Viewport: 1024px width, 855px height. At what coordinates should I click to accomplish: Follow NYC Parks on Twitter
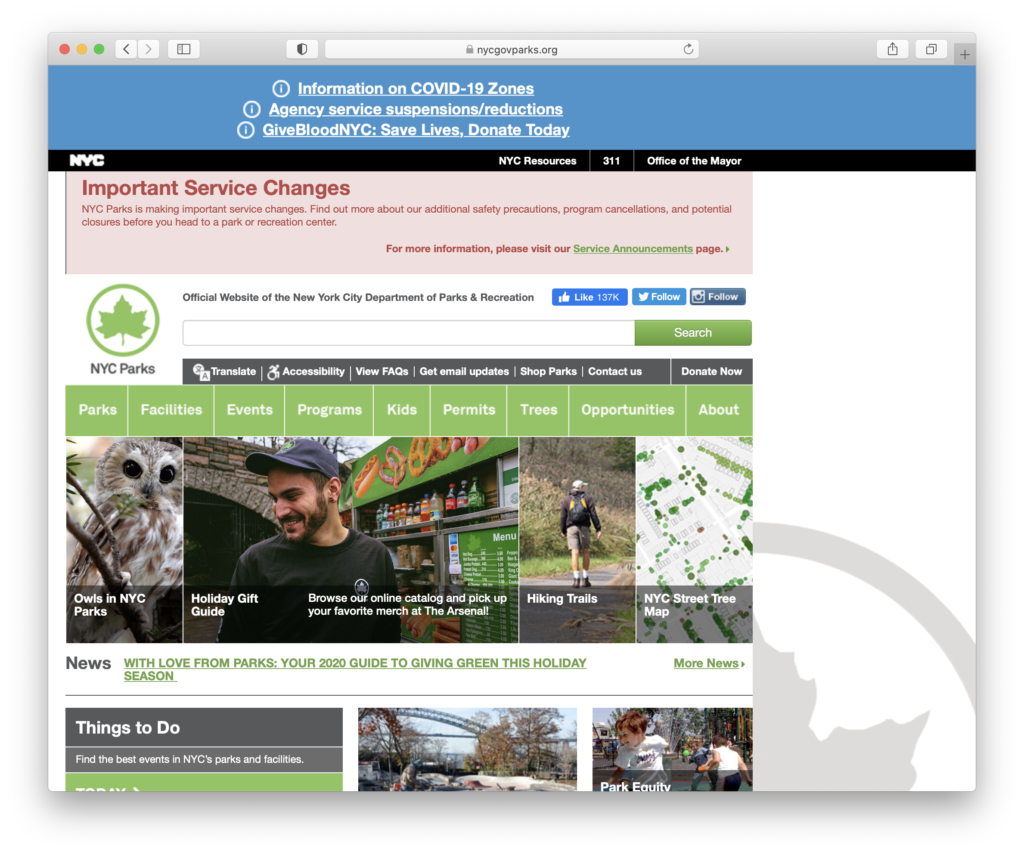659,297
